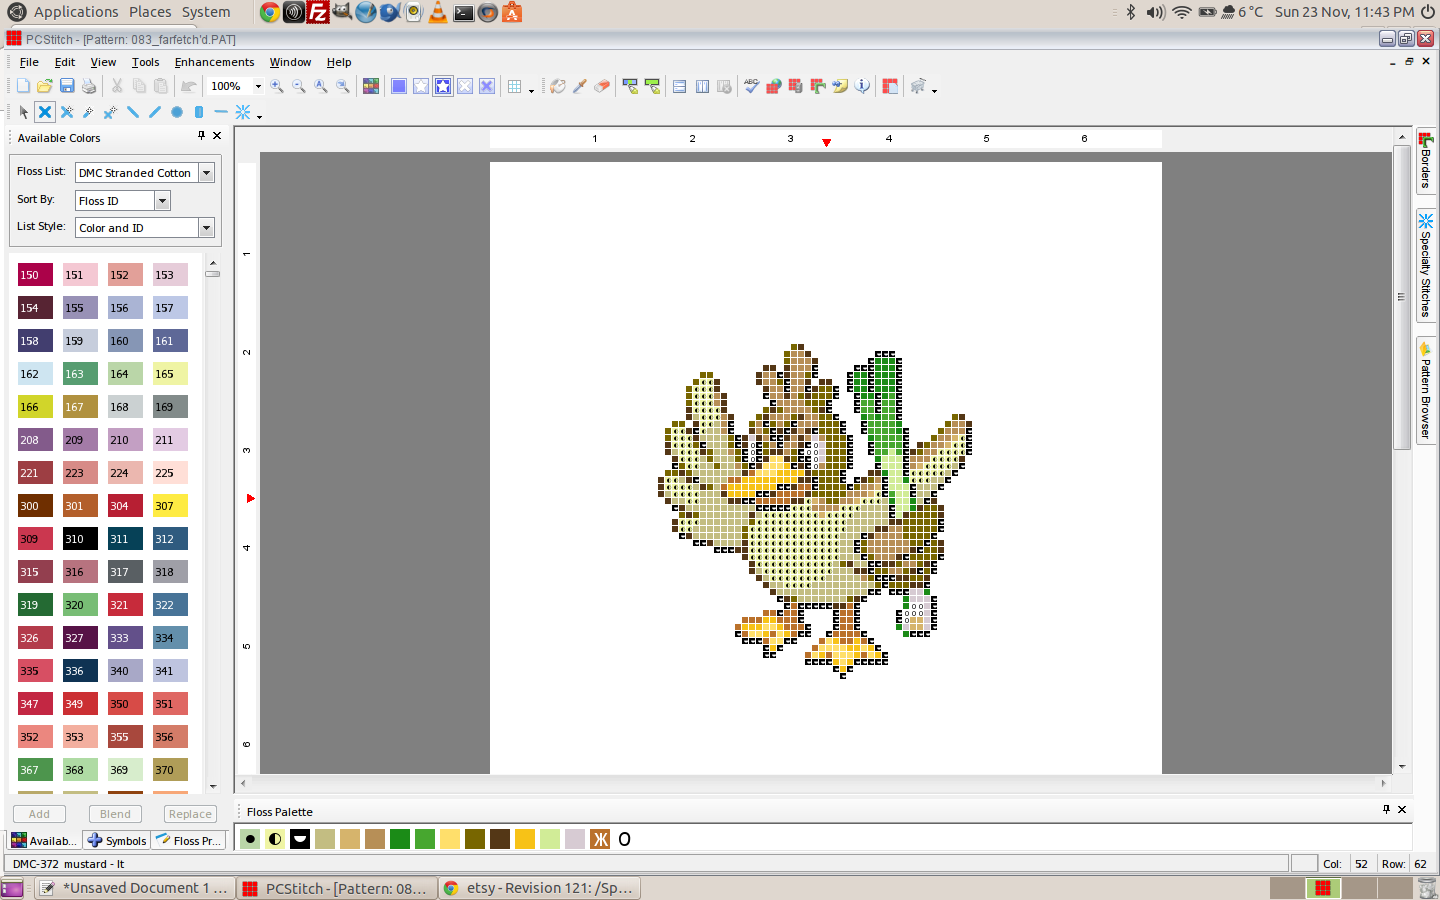This screenshot has height=900, width=1440.
Task: Toggle symbols-only view mode
Action: click(421, 87)
